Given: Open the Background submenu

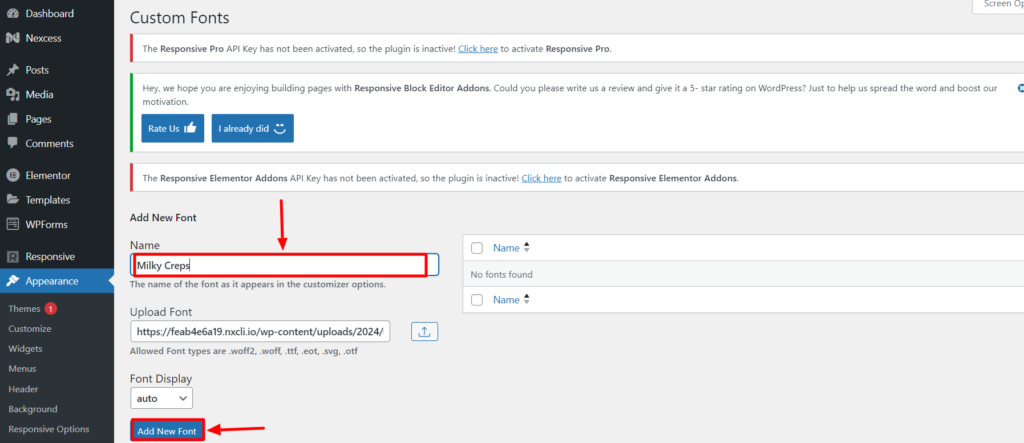Looking at the screenshot, I should tap(33, 409).
